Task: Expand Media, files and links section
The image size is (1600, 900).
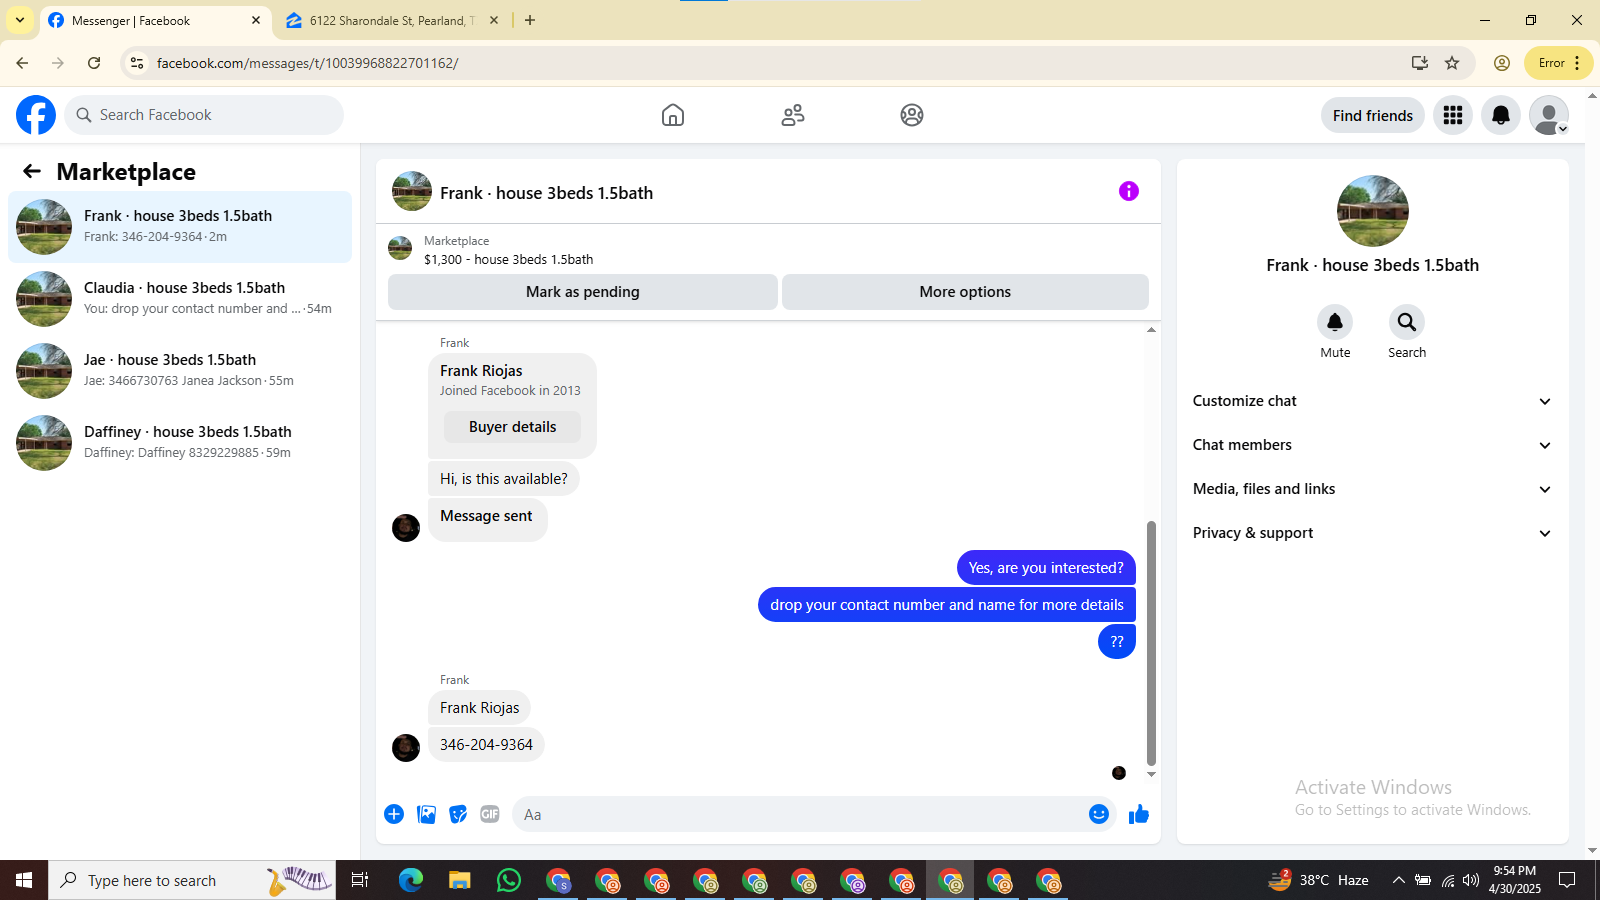Action: [x=1372, y=489]
